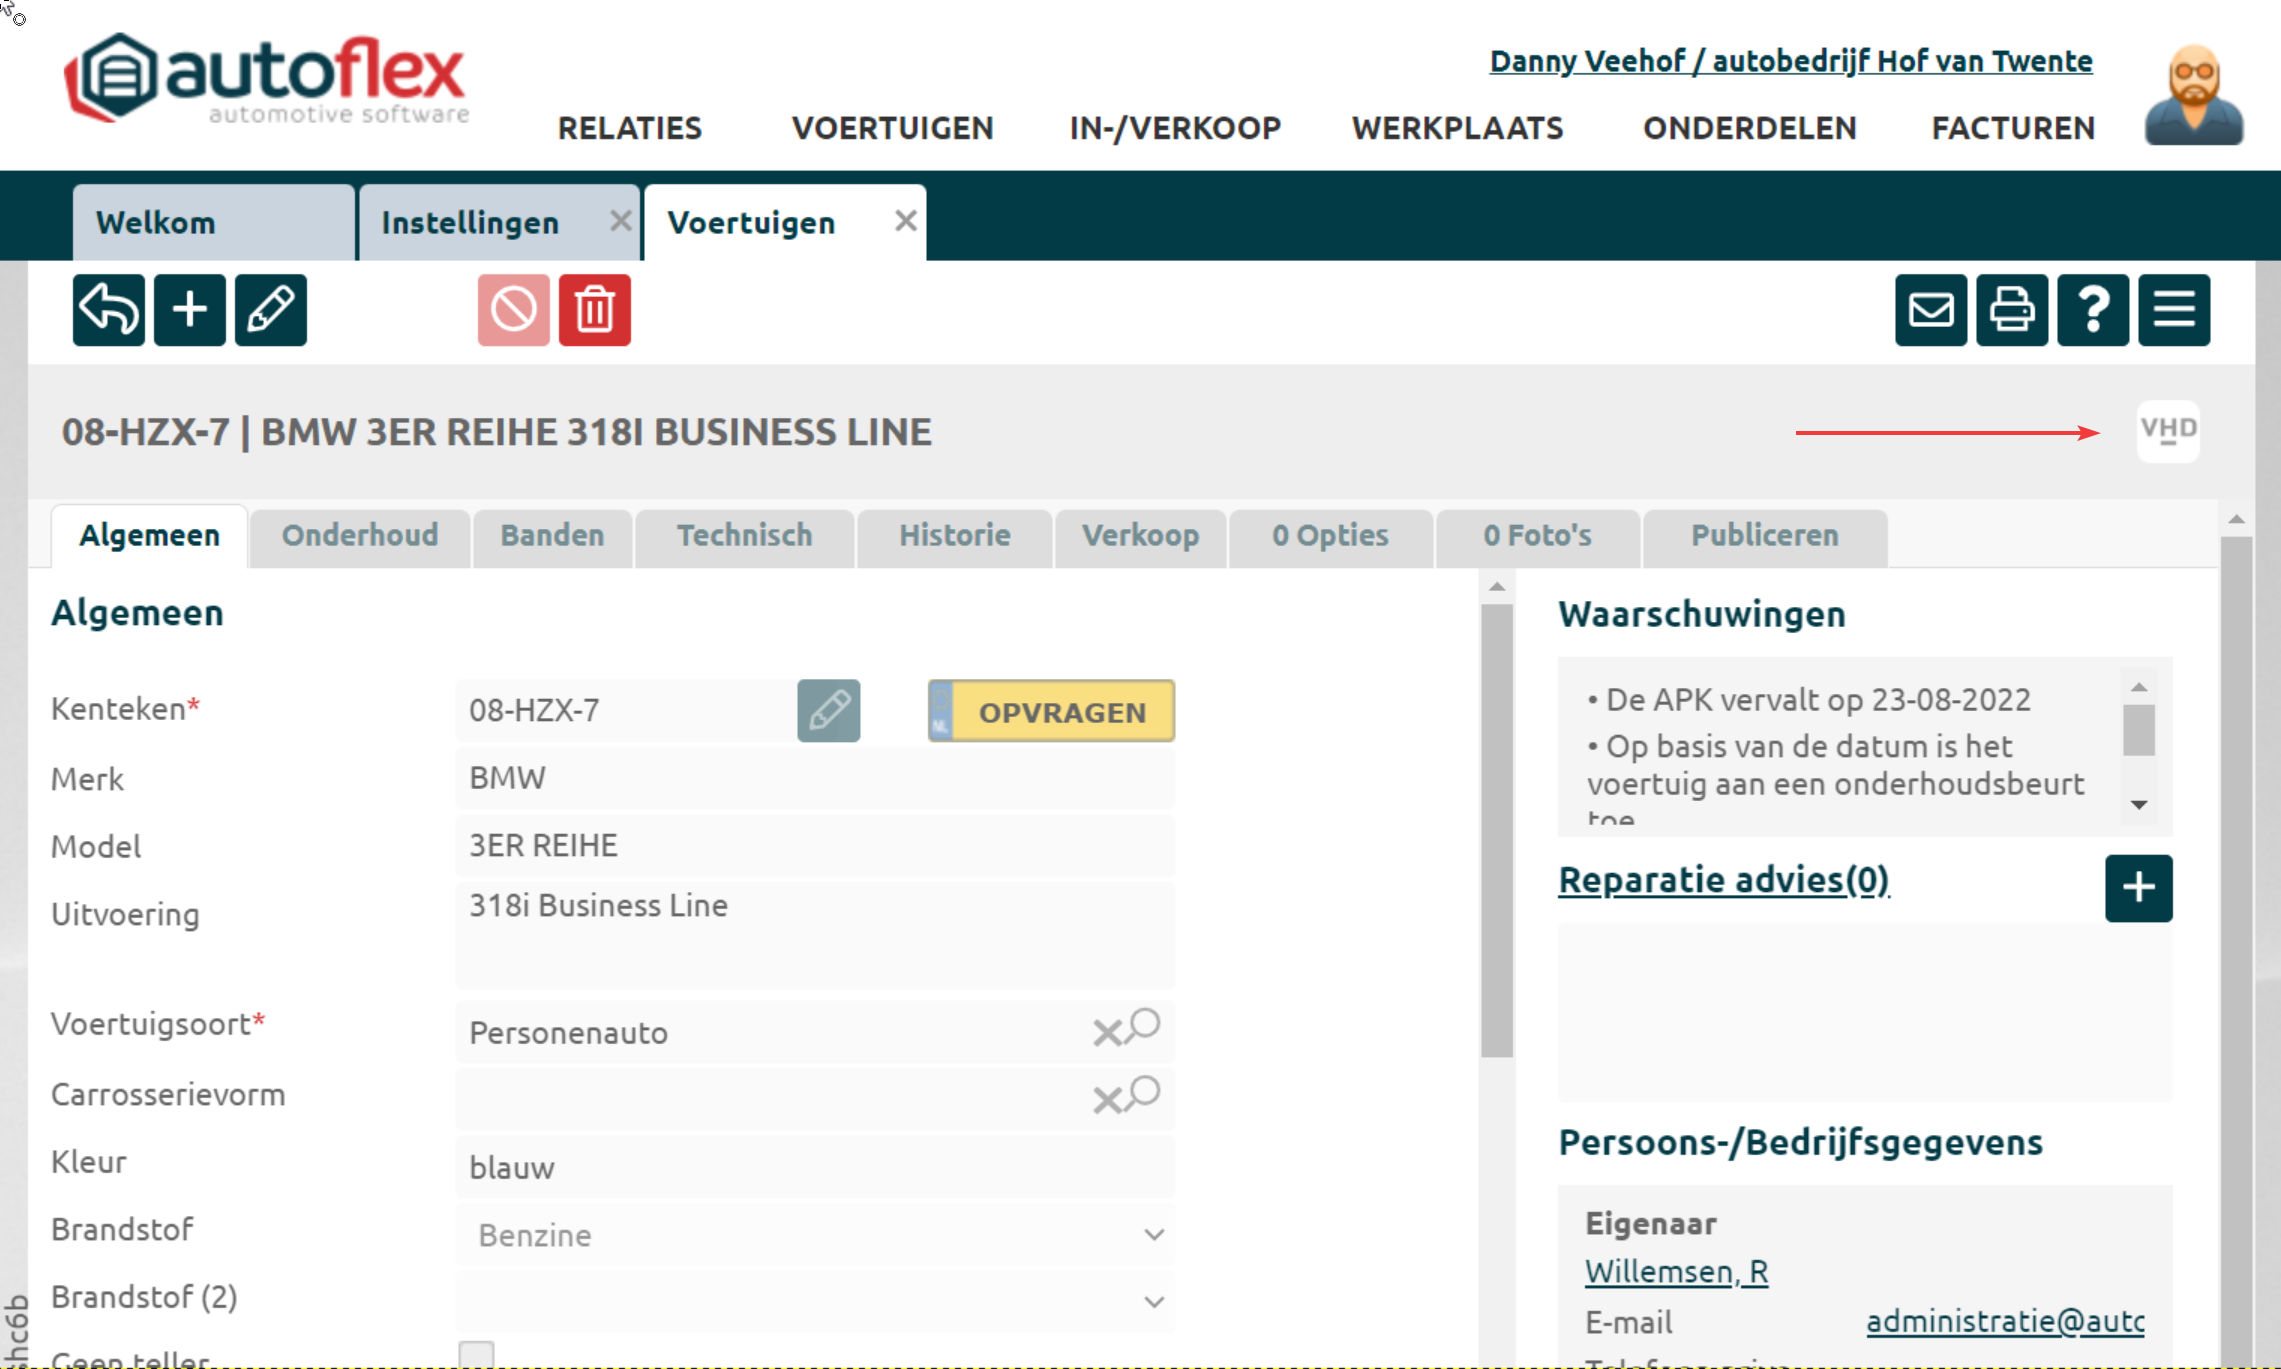Image resolution: width=2281 pixels, height=1369 pixels.
Task: Open help via question mark icon
Action: point(2092,310)
